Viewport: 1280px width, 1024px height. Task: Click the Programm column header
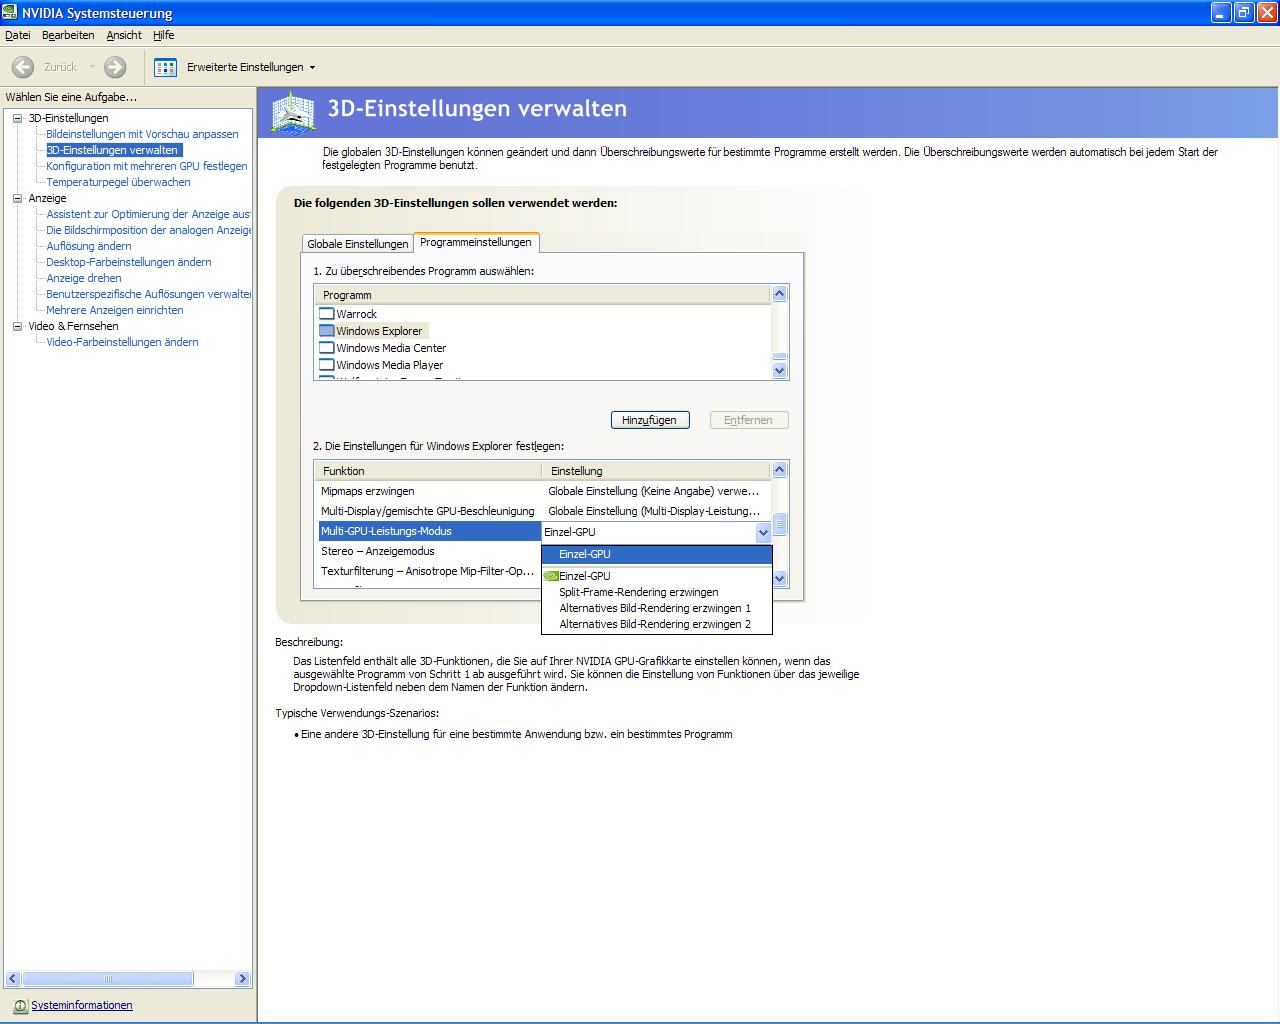pos(542,295)
